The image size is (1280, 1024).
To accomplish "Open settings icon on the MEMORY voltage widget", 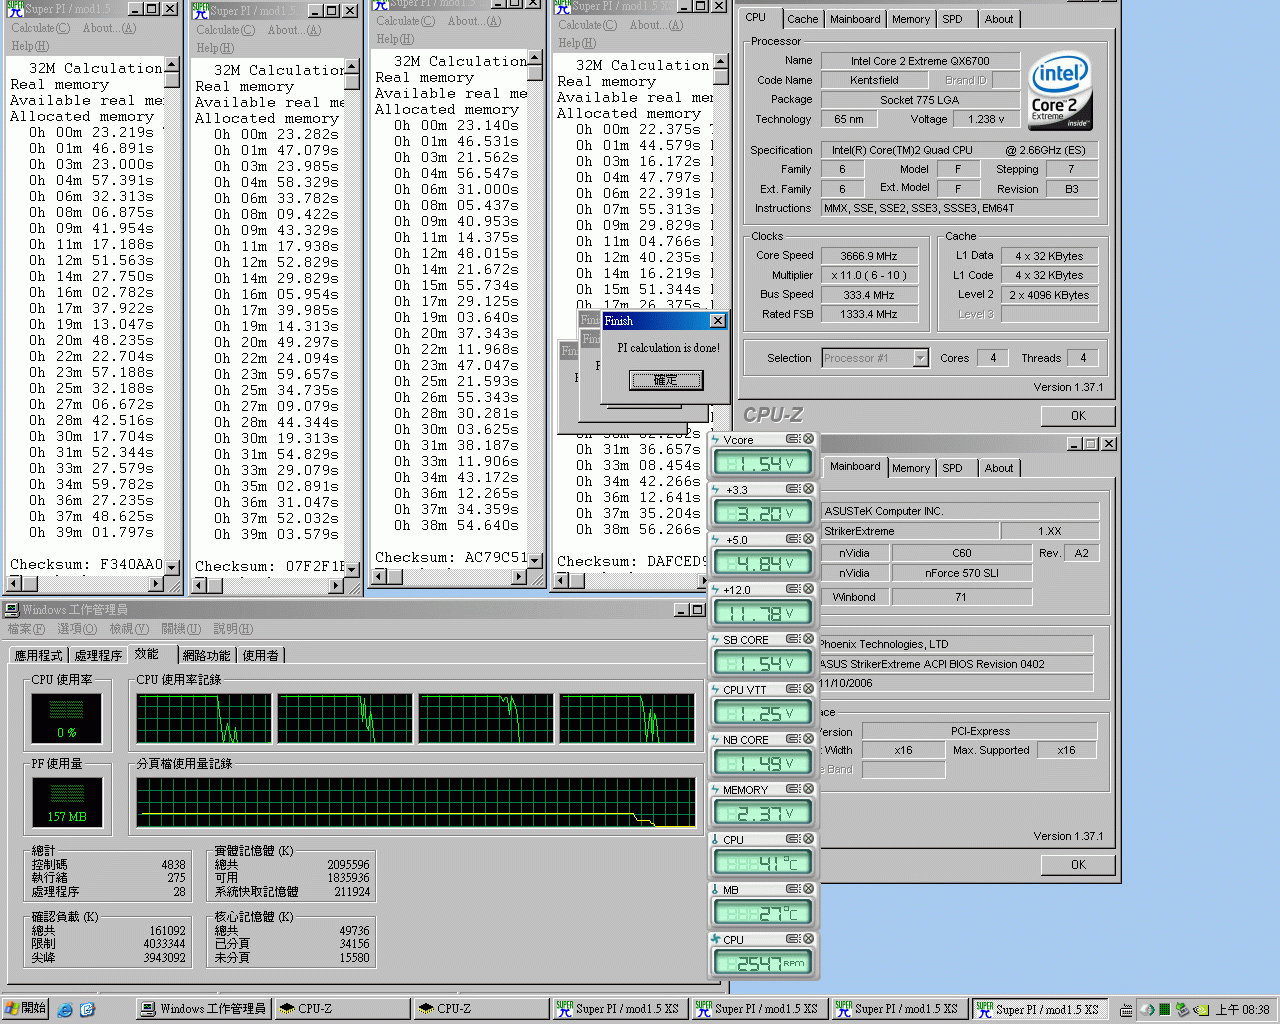I will click(792, 789).
